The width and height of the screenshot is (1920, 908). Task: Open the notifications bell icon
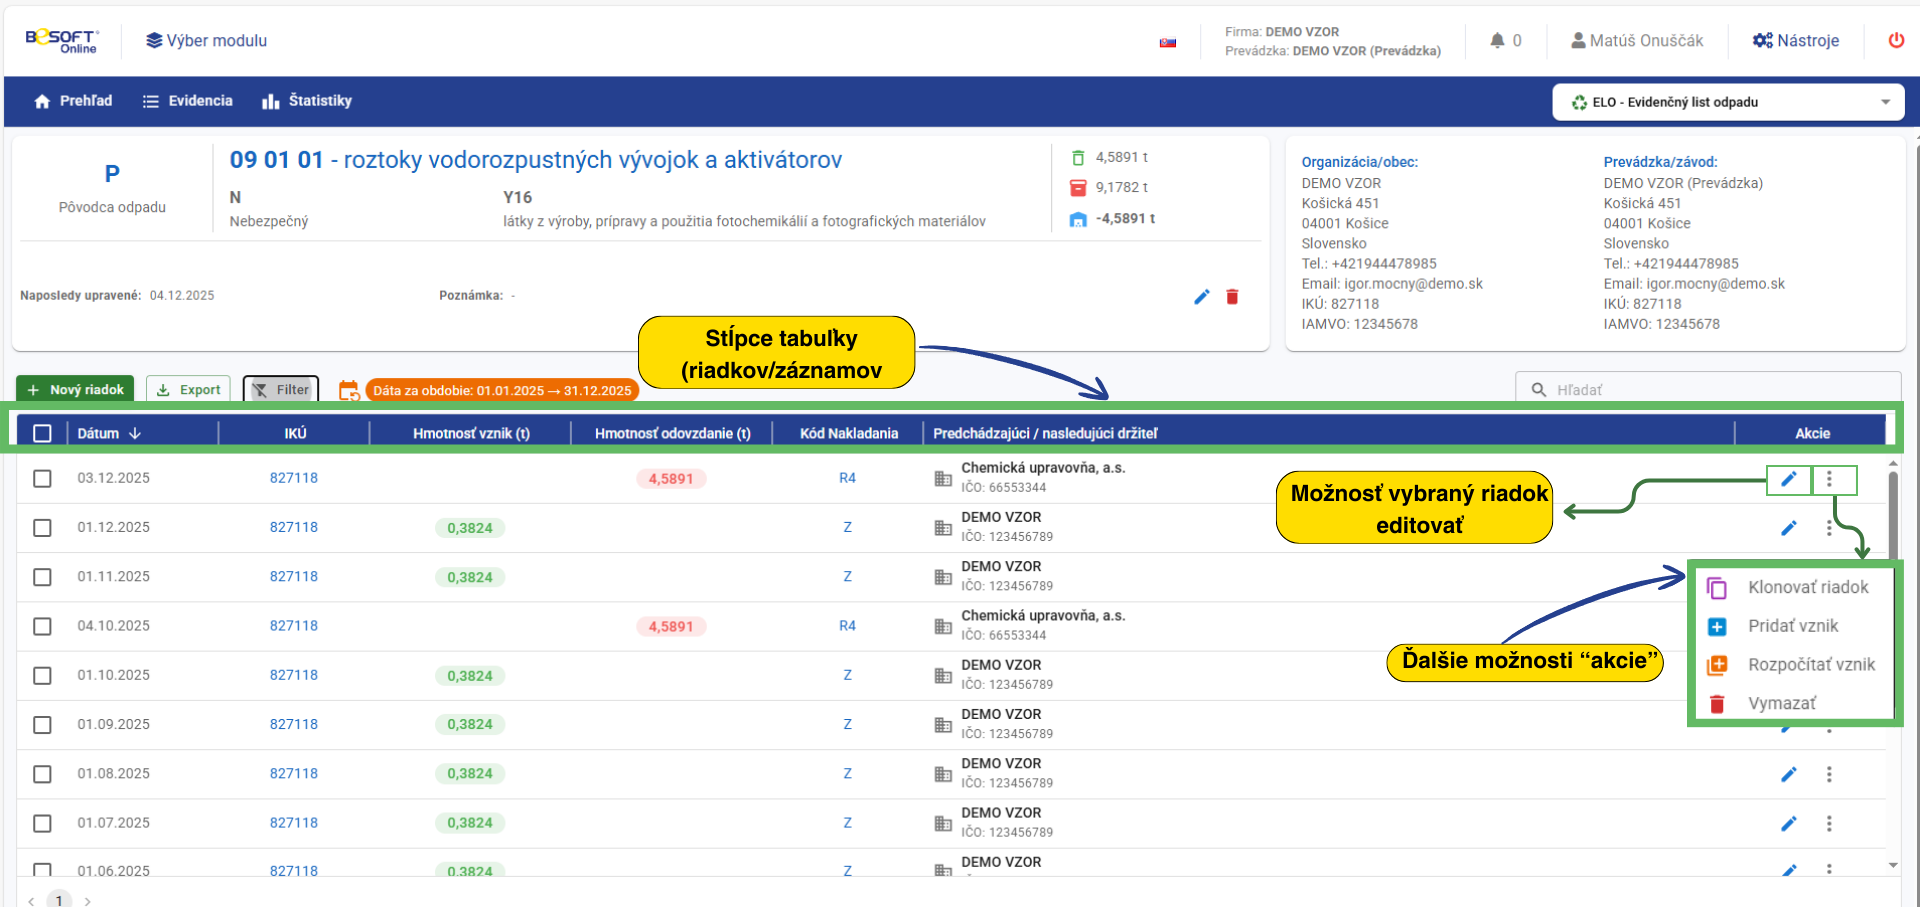tap(1497, 41)
